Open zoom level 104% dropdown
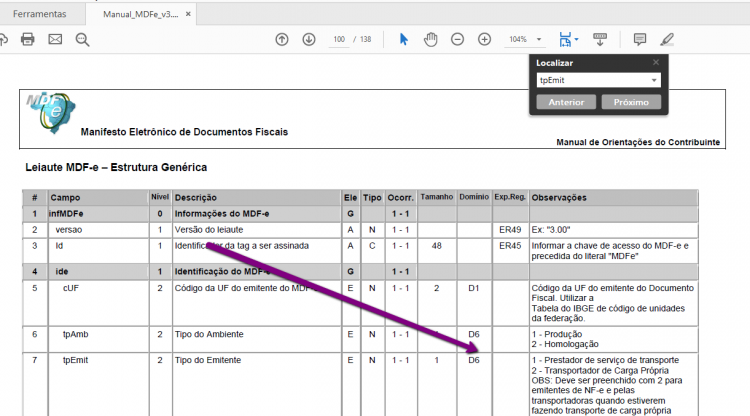 (x=539, y=39)
